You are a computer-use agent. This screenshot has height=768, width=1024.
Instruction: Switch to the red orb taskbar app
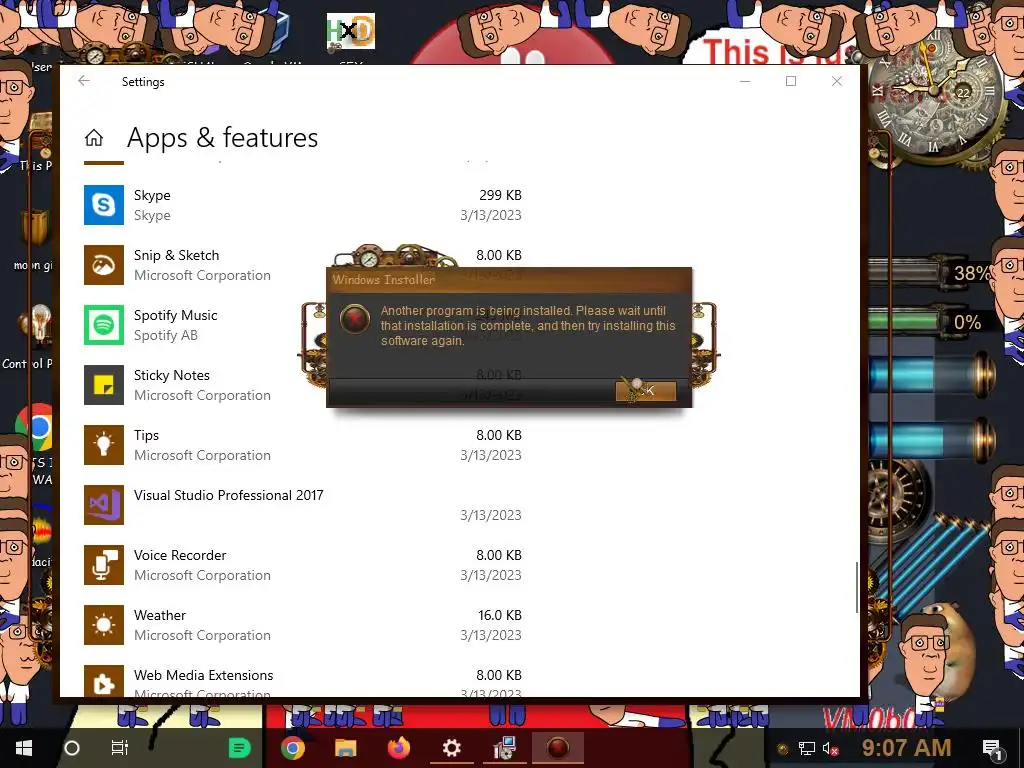click(x=558, y=748)
